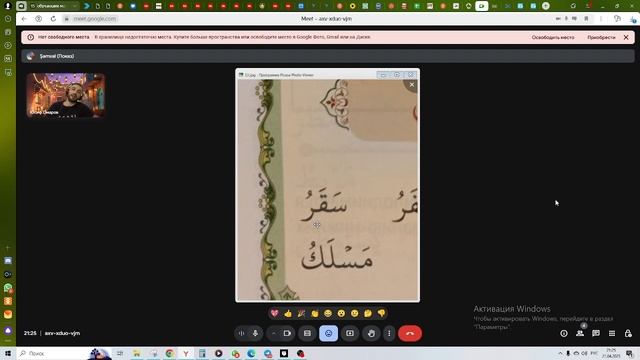Open File Explorer from the taskbar
Viewport: 640px width, 360px height.
(x=137, y=353)
